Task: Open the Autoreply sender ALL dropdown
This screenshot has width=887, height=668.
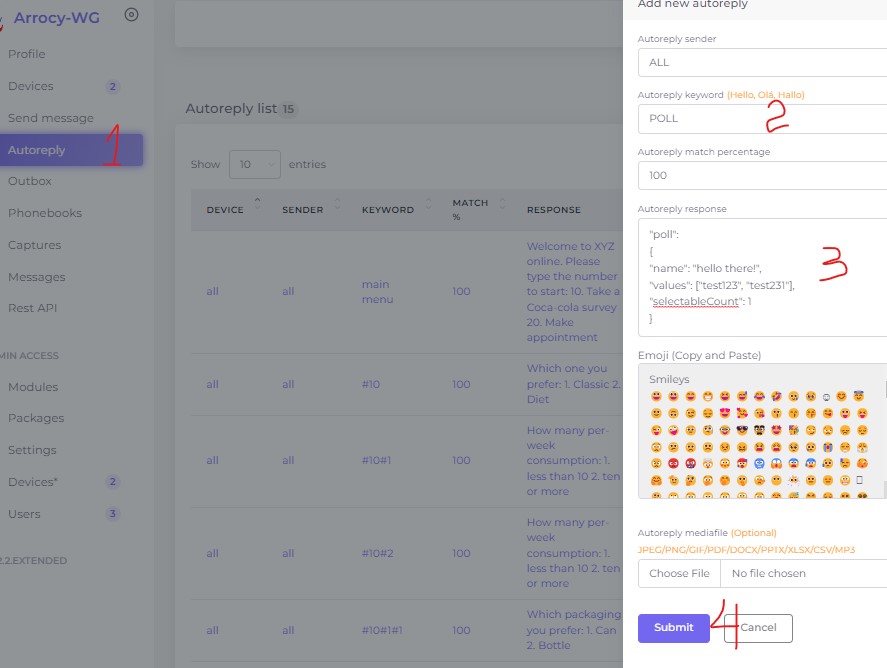Action: (761, 62)
